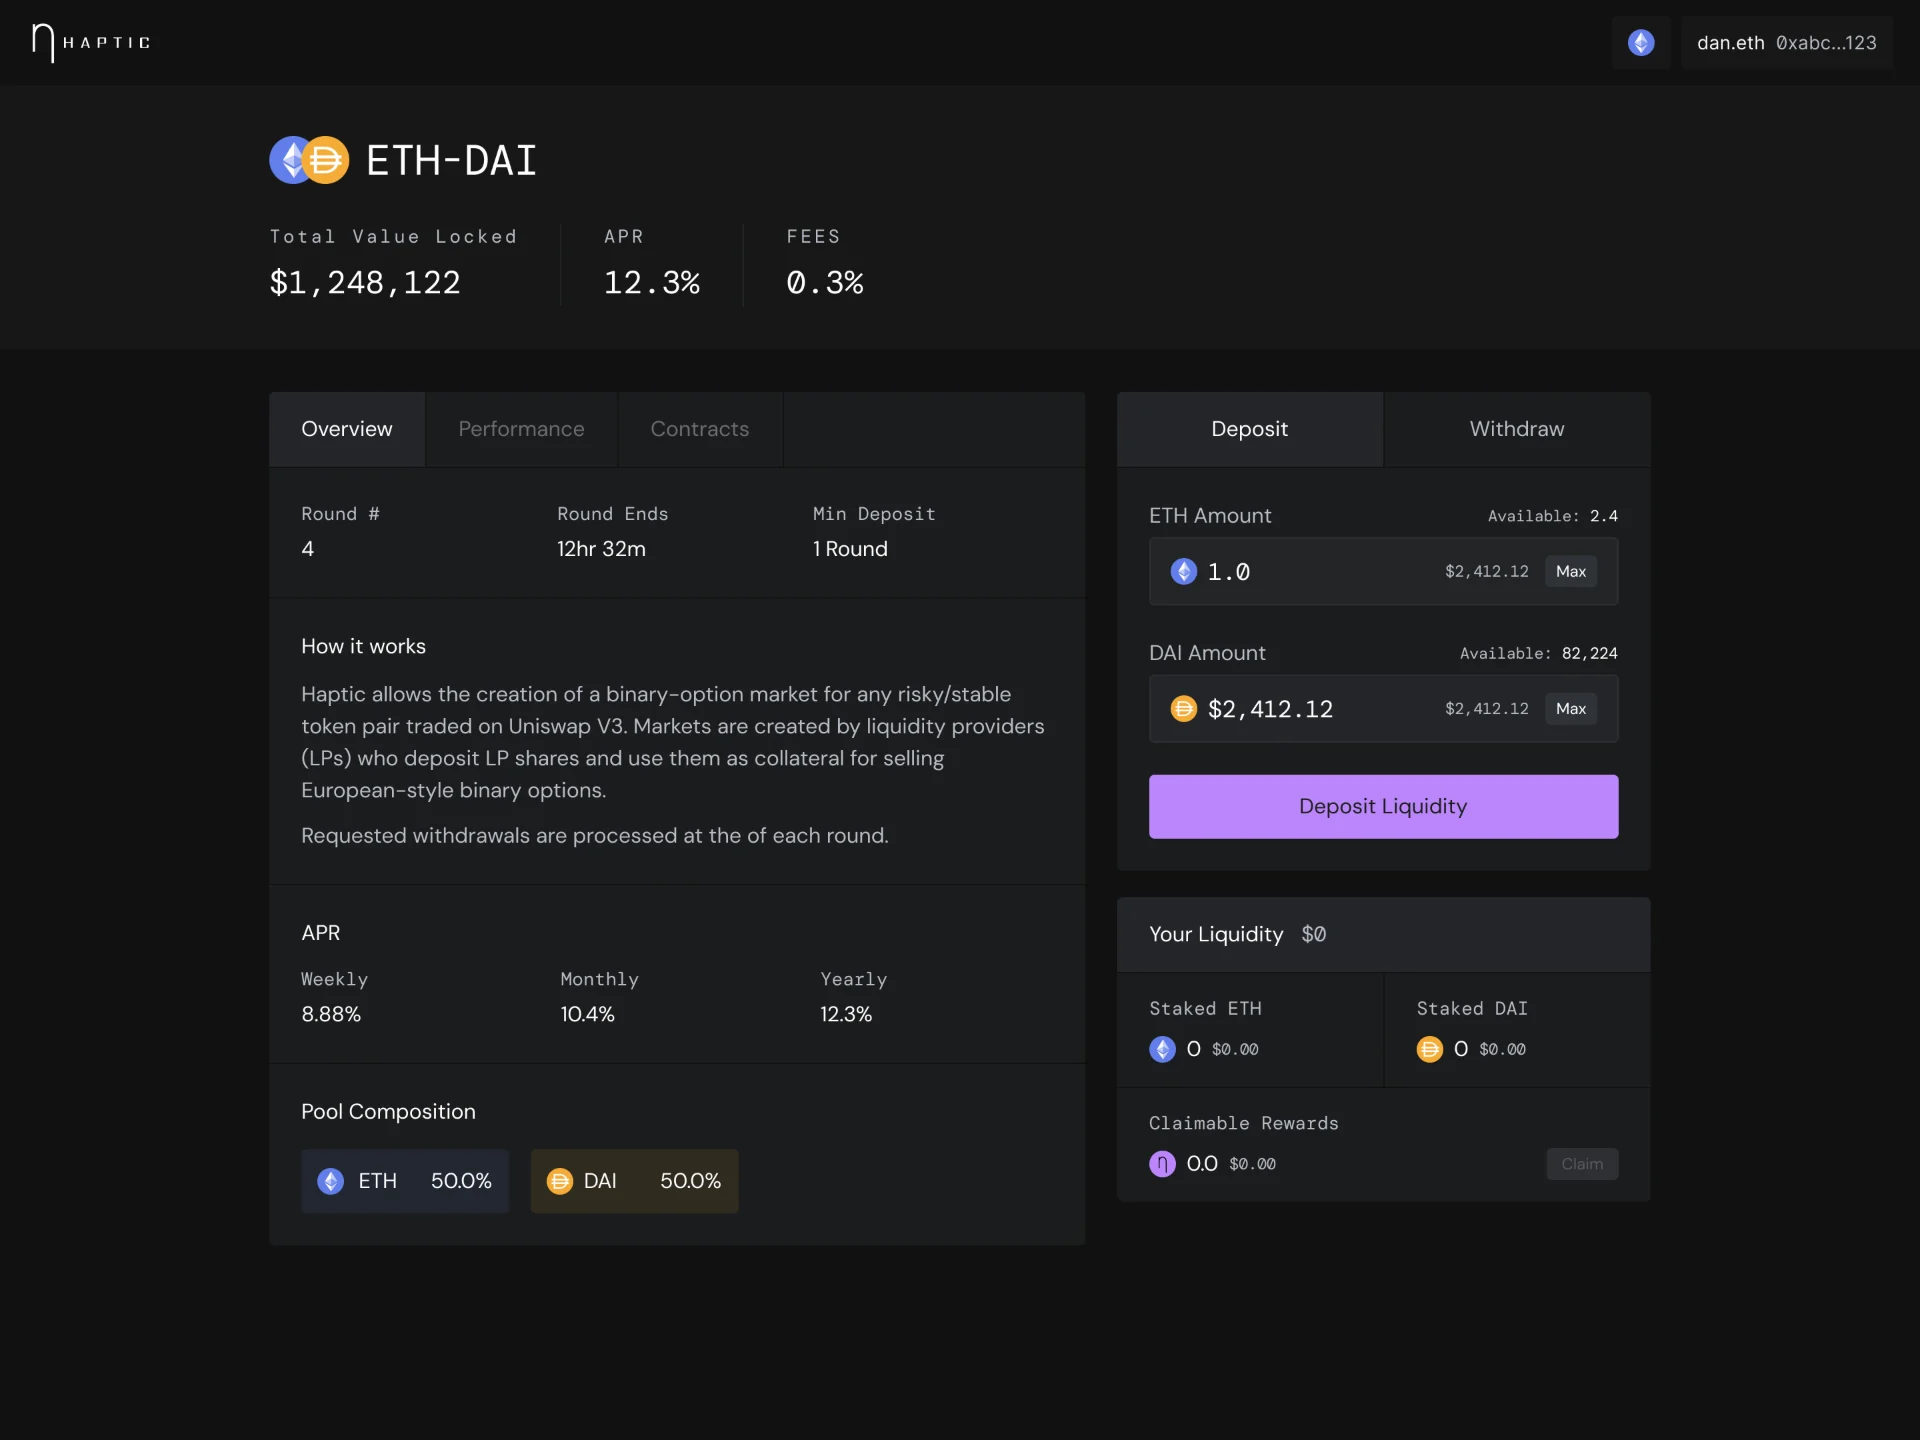
Task: Click the Staked ETH token icon
Action: point(1162,1049)
